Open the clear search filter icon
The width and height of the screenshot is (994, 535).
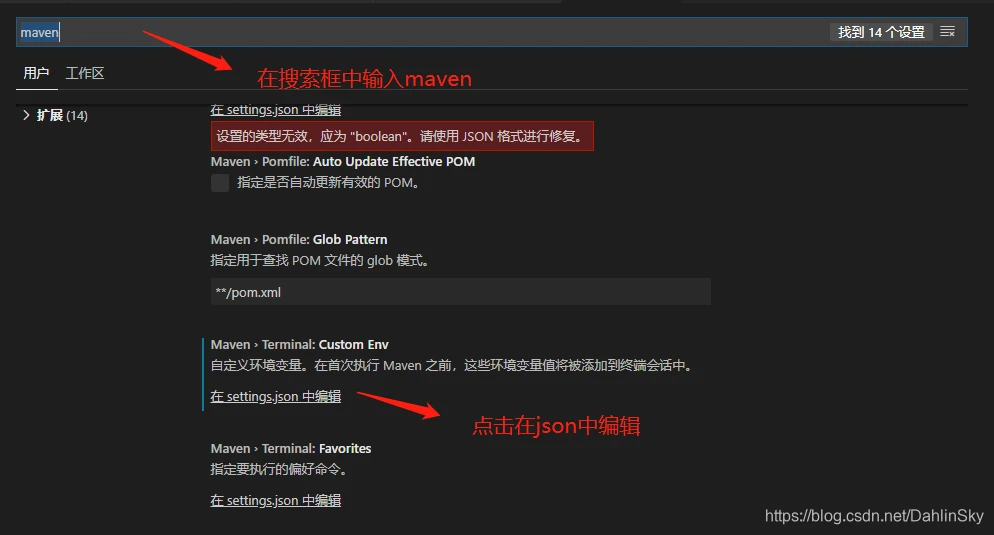pos(947,32)
